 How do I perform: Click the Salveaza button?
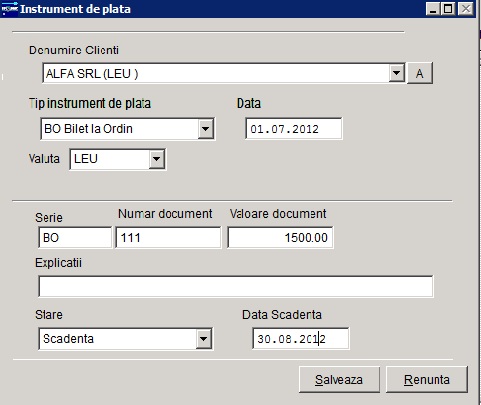click(339, 380)
